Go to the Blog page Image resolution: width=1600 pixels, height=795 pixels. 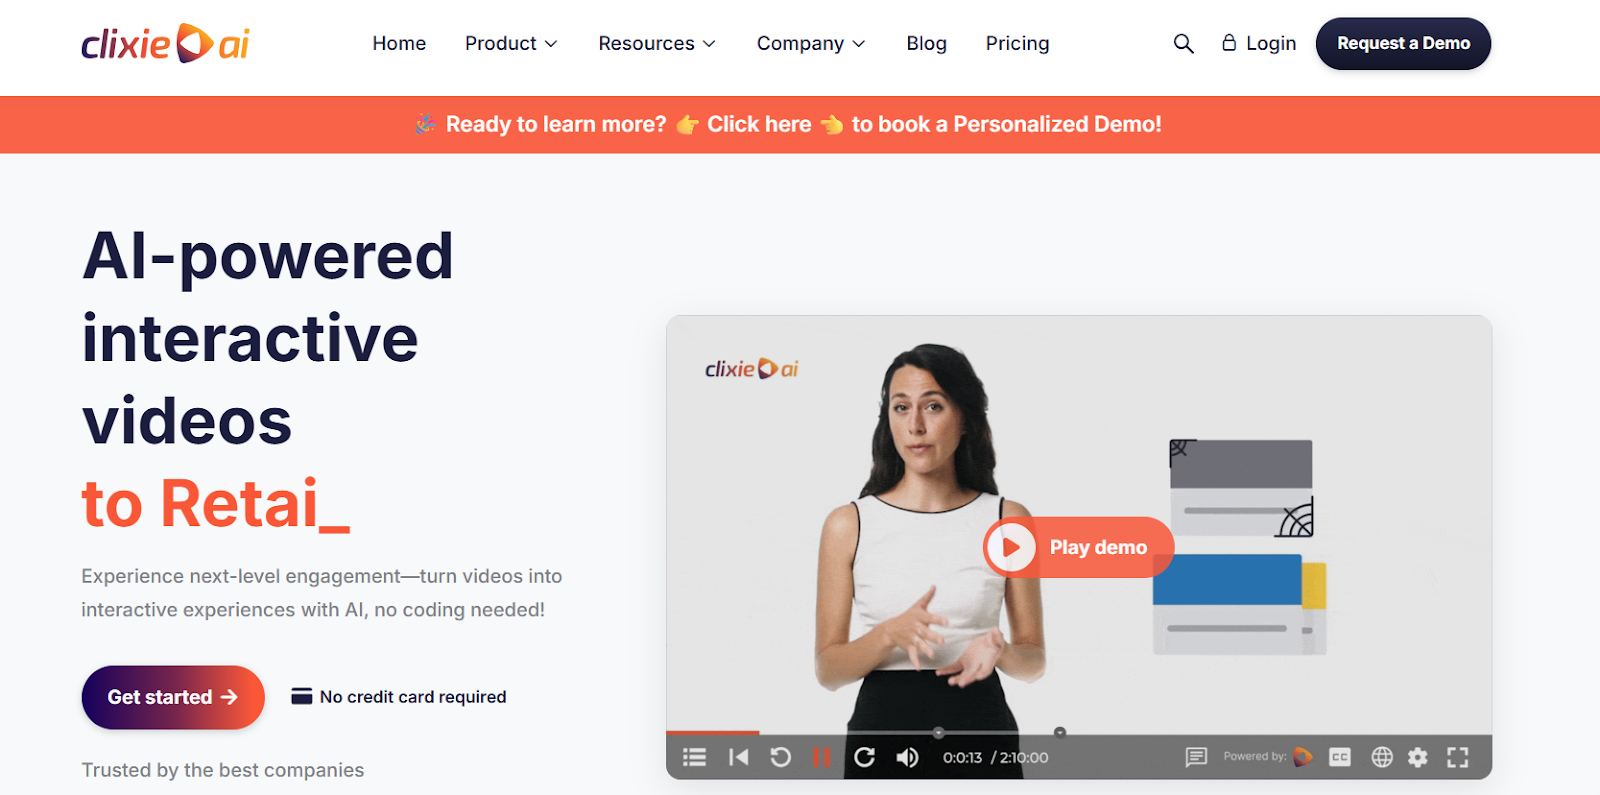click(x=926, y=43)
